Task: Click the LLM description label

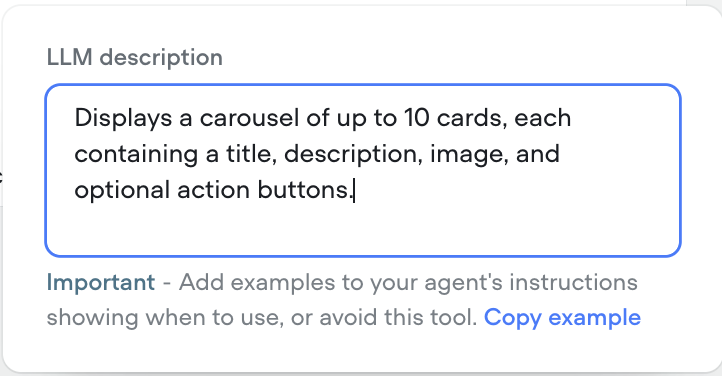Action: 134,58
